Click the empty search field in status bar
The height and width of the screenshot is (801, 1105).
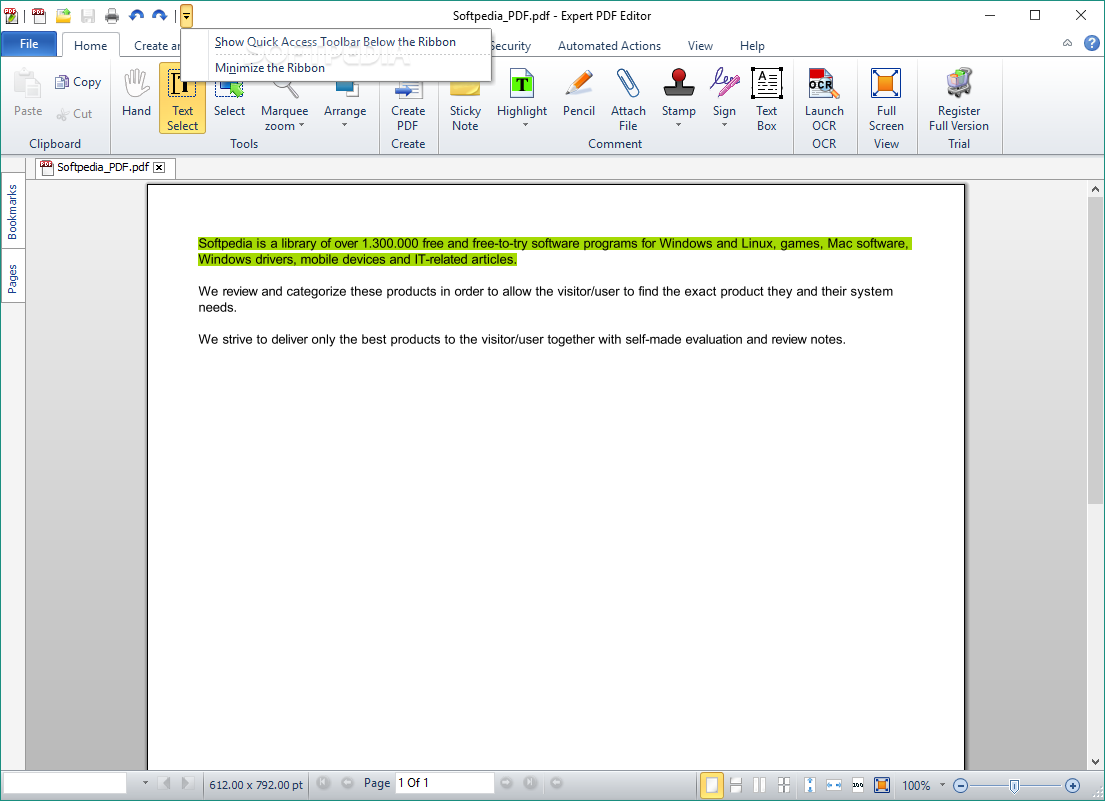tap(65, 783)
